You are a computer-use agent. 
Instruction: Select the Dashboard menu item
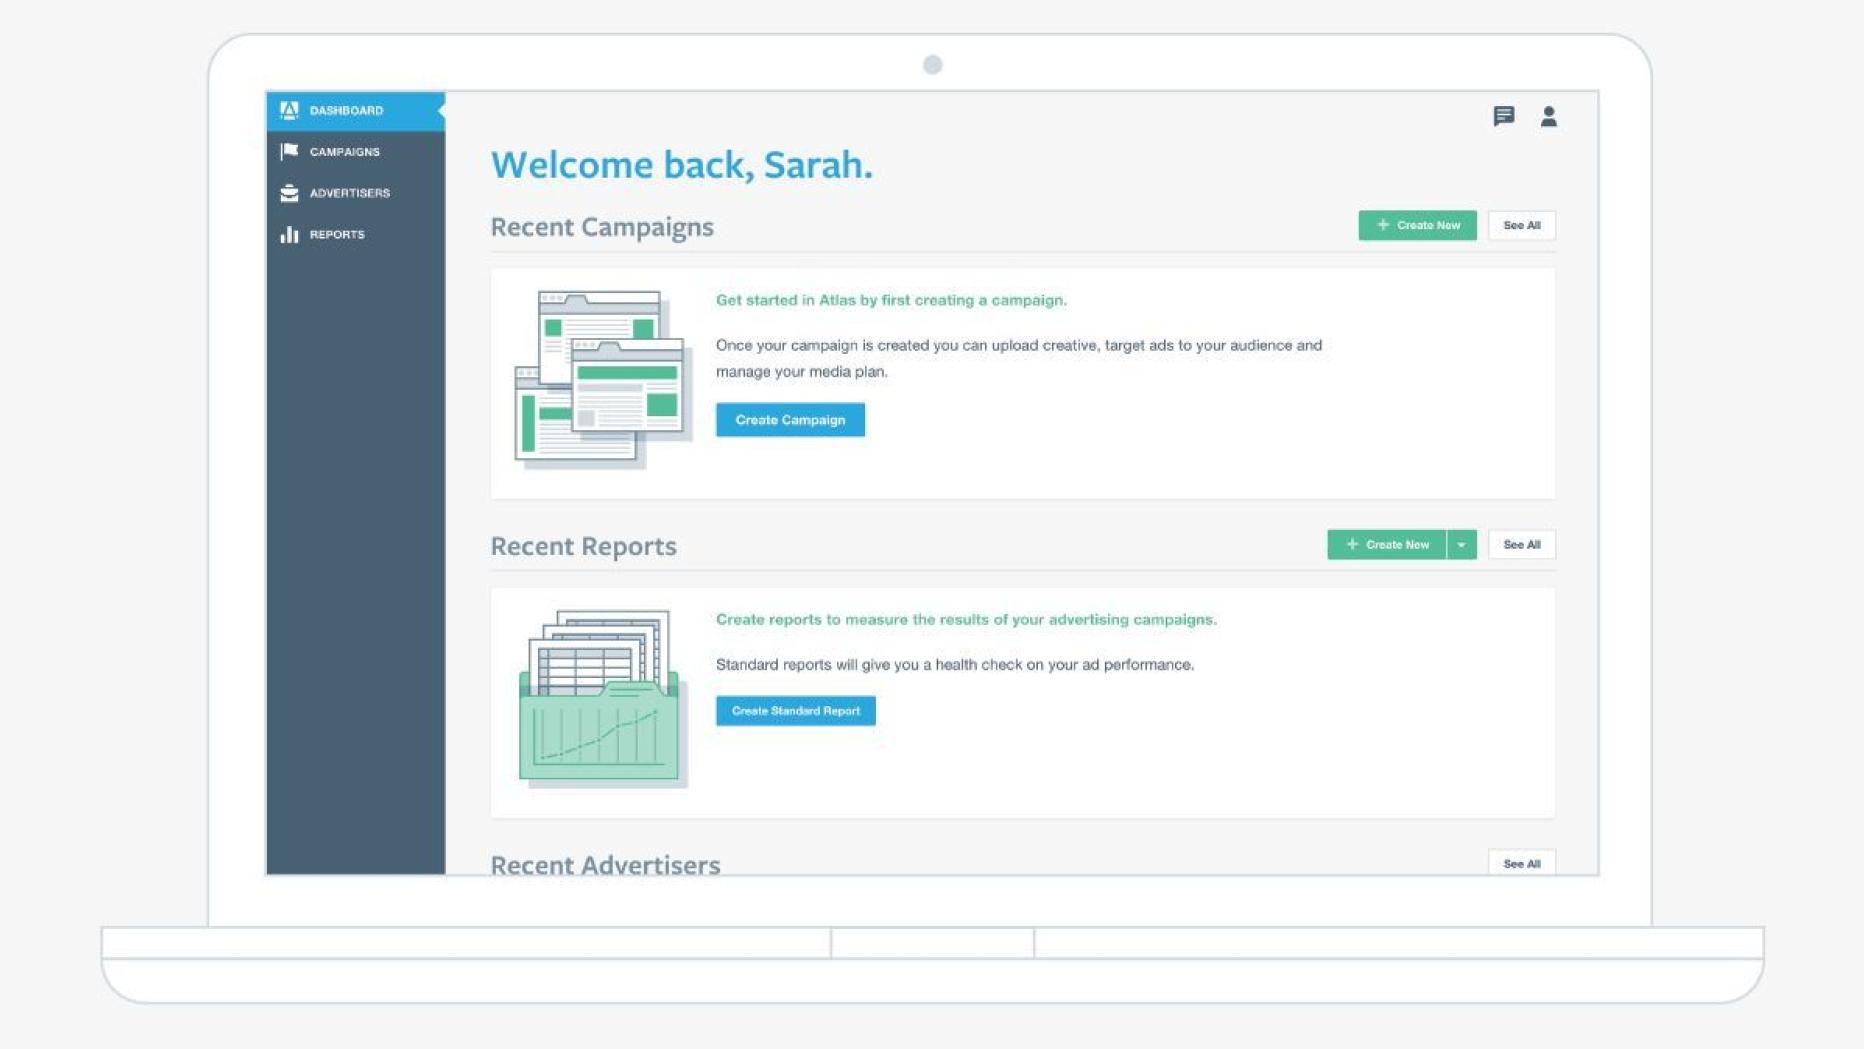click(x=355, y=110)
